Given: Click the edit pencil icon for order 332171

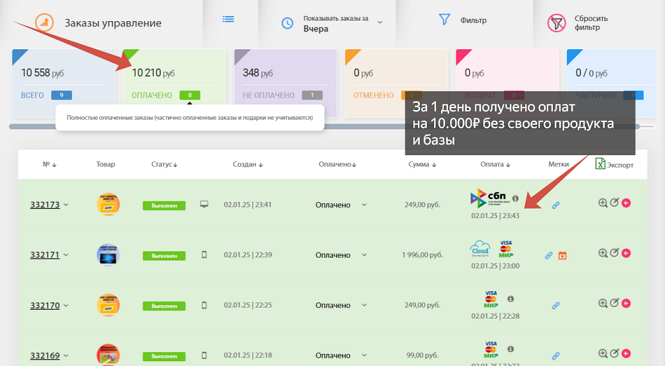Looking at the screenshot, I should [x=614, y=253].
